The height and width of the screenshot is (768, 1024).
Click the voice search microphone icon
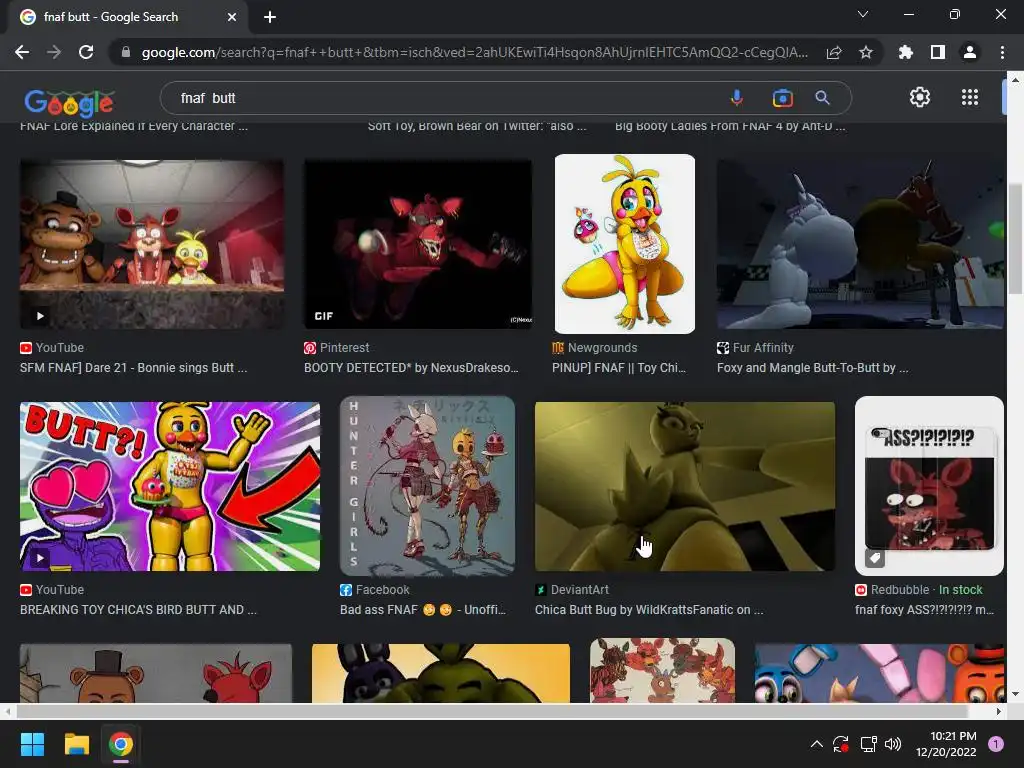pyautogui.click(x=737, y=98)
